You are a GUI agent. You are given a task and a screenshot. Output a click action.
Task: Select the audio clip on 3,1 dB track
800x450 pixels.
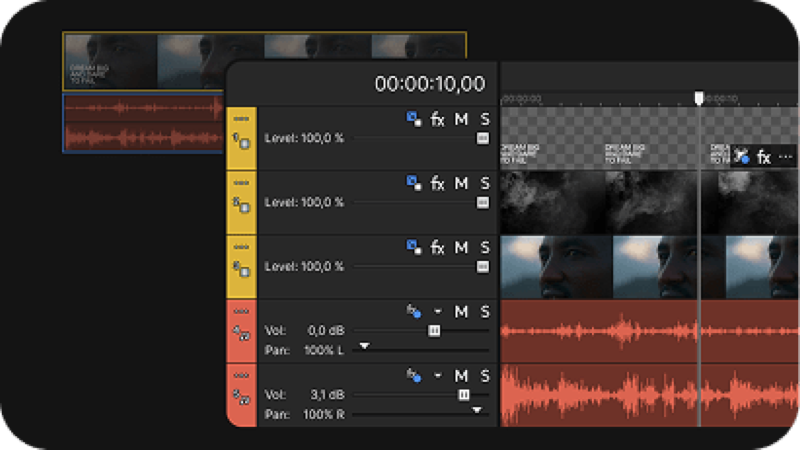649,395
